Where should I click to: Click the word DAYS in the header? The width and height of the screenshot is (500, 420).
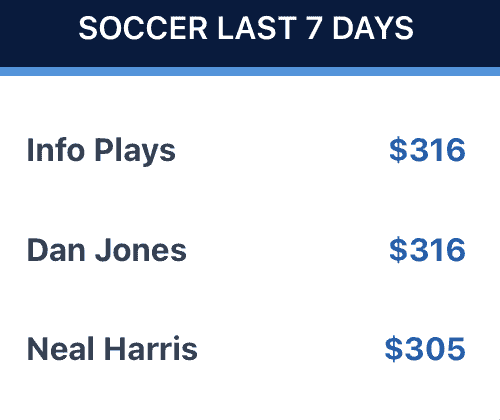point(373,28)
